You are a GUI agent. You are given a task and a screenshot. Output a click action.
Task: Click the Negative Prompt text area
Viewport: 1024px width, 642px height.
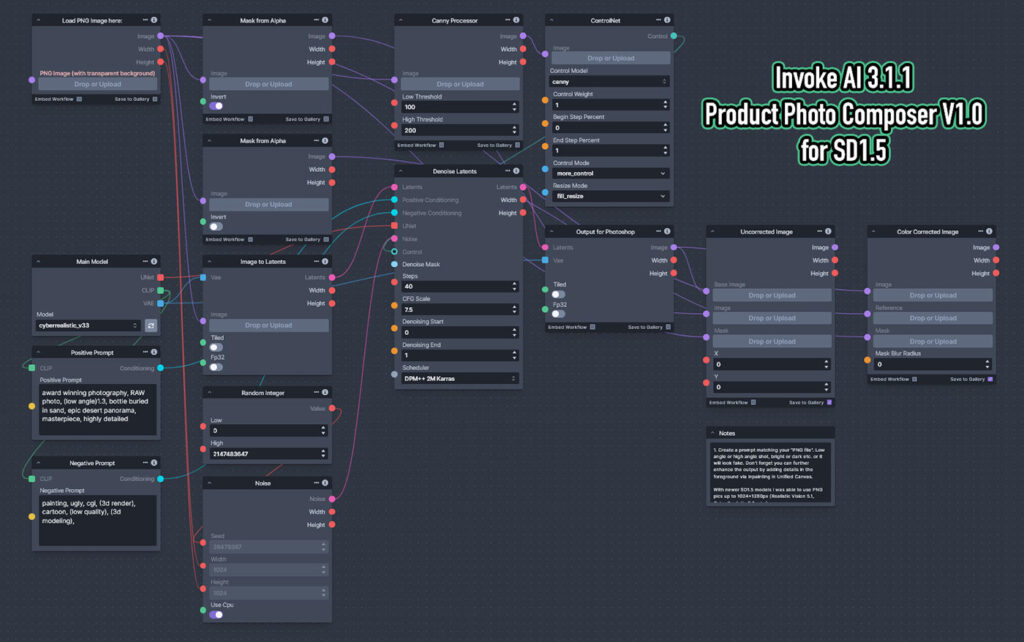[x=97, y=520]
